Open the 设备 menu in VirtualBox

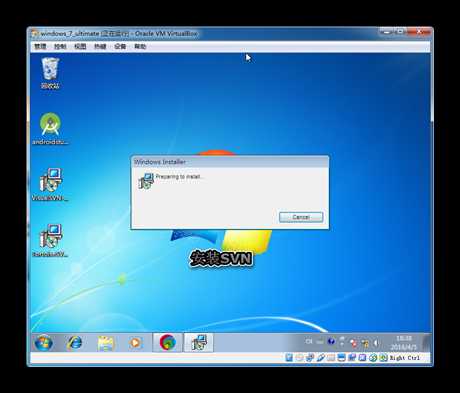point(120,46)
